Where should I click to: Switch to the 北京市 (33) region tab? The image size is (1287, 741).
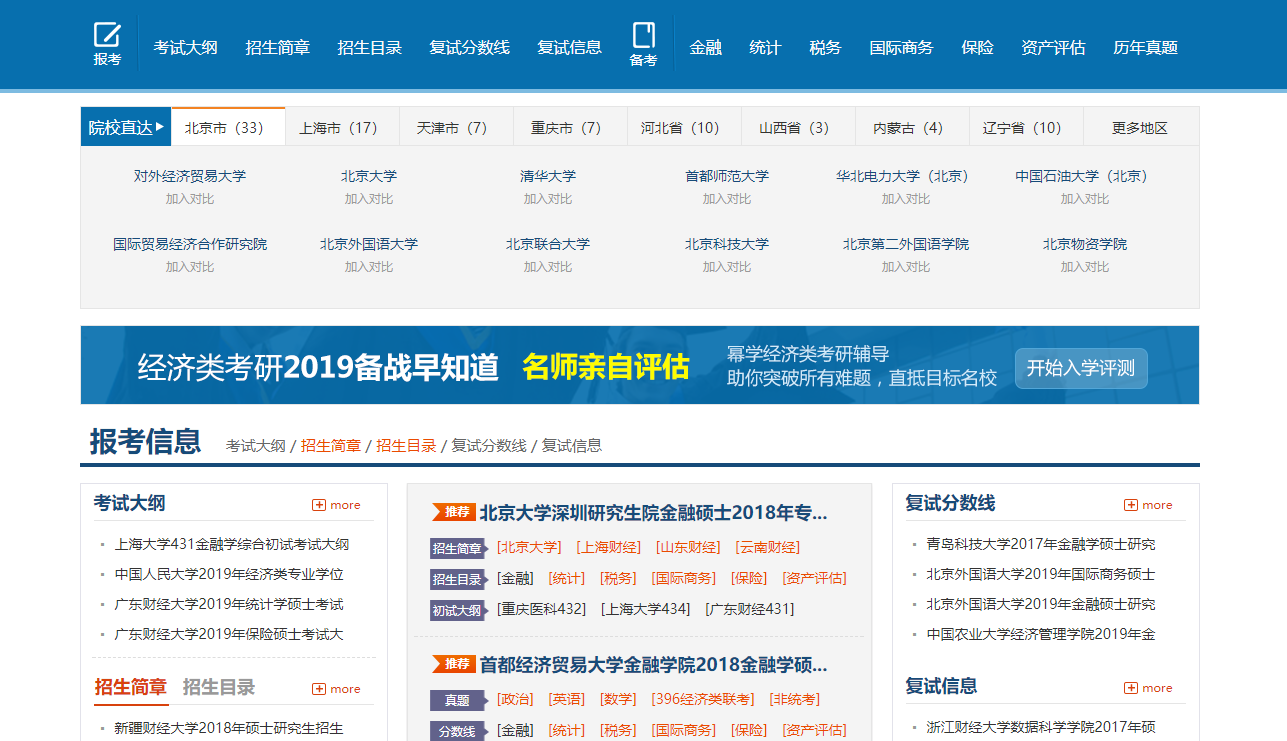click(x=228, y=127)
